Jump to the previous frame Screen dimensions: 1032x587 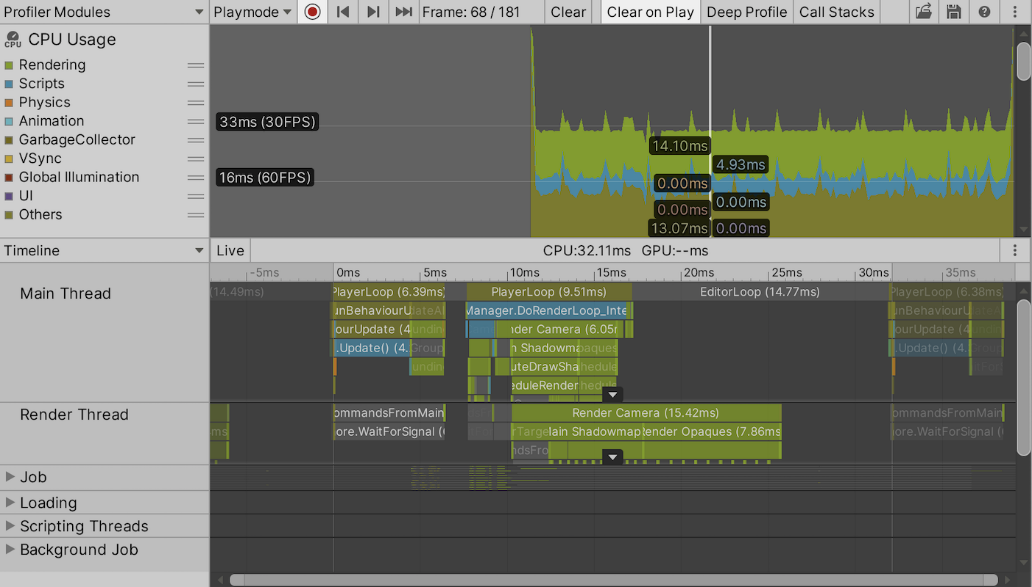(x=343, y=12)
